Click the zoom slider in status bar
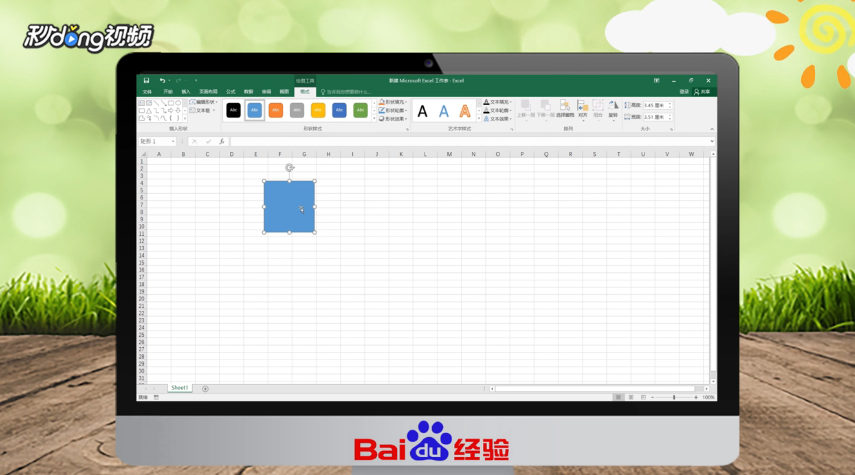Image resolution: width=855 pixels, height=475 pixels. pos(674,398)
